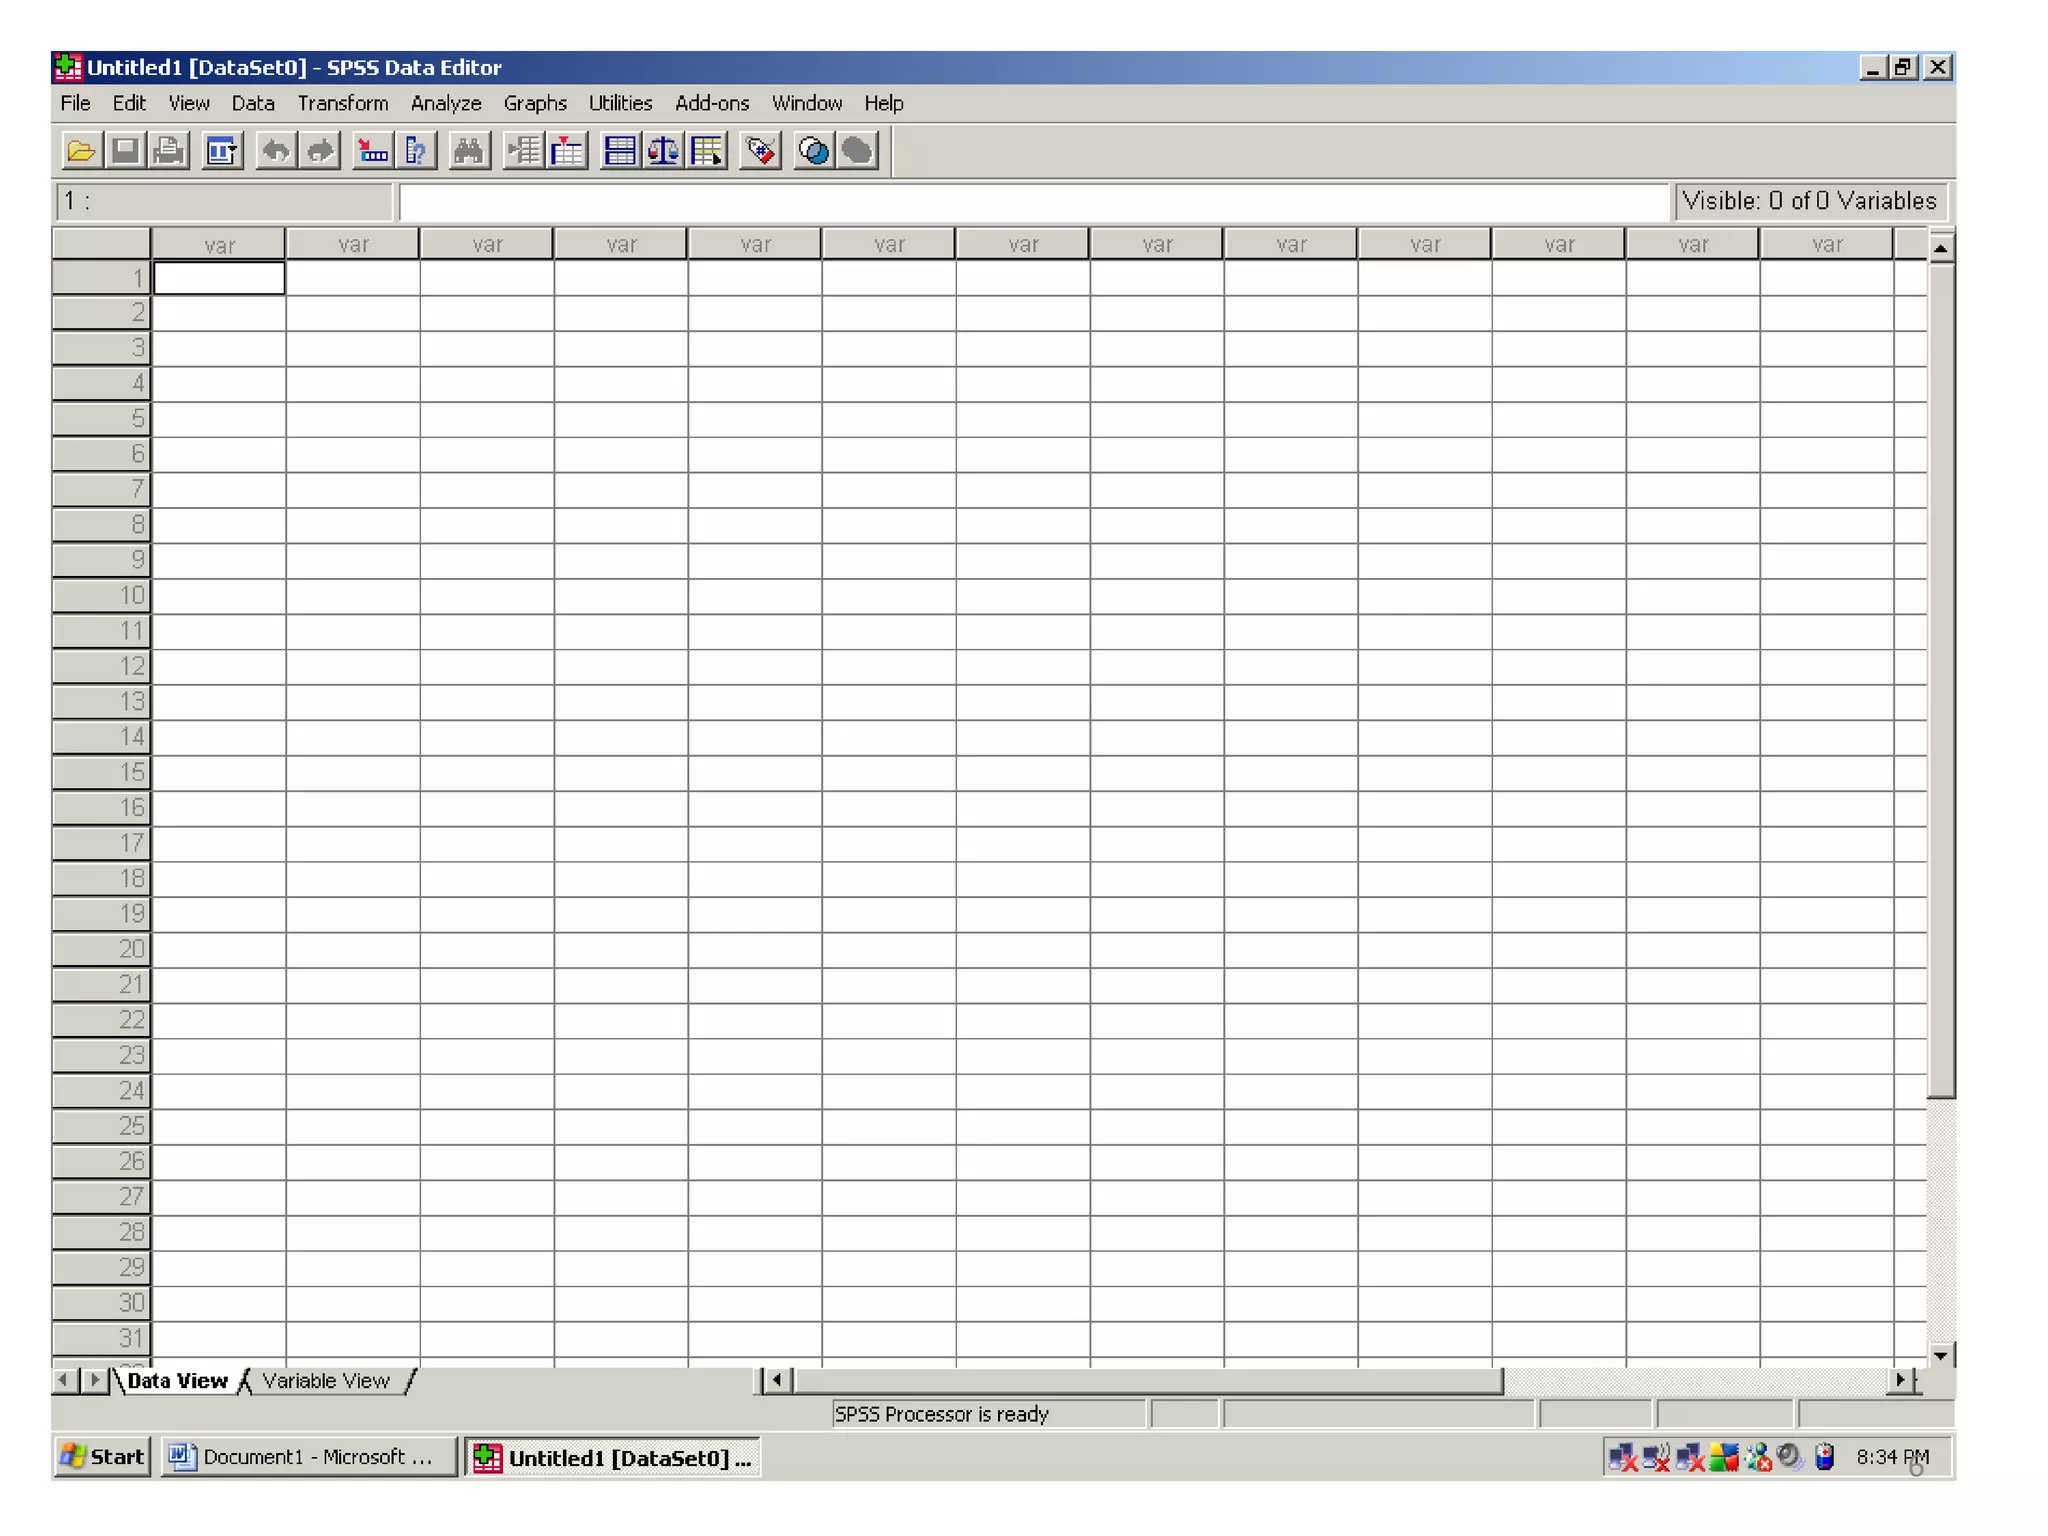The image size is (2048, 1536).
Task: Click the Insert Variable toolbar icon
Action: coord(566,152)
